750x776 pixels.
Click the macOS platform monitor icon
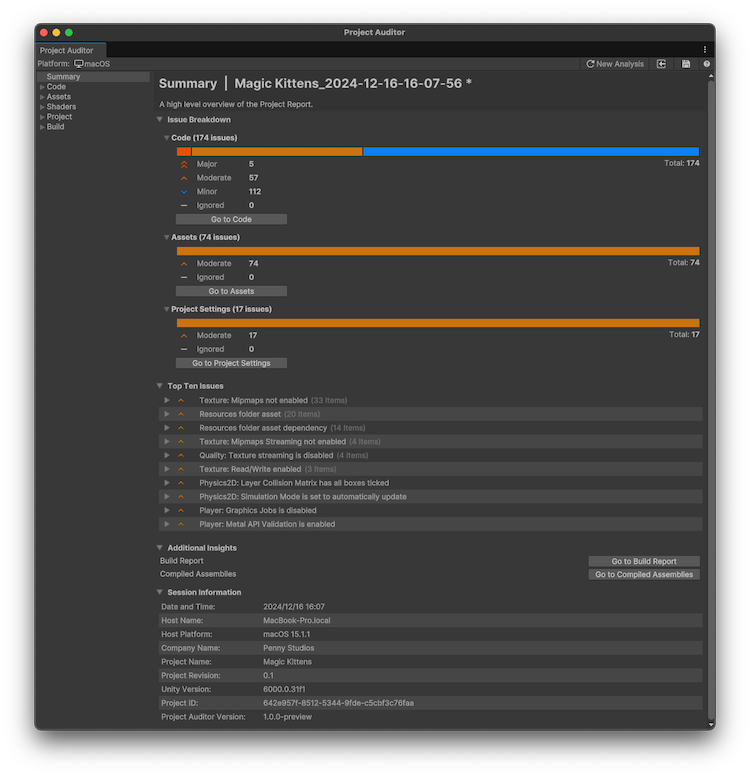tap(79, 64)
